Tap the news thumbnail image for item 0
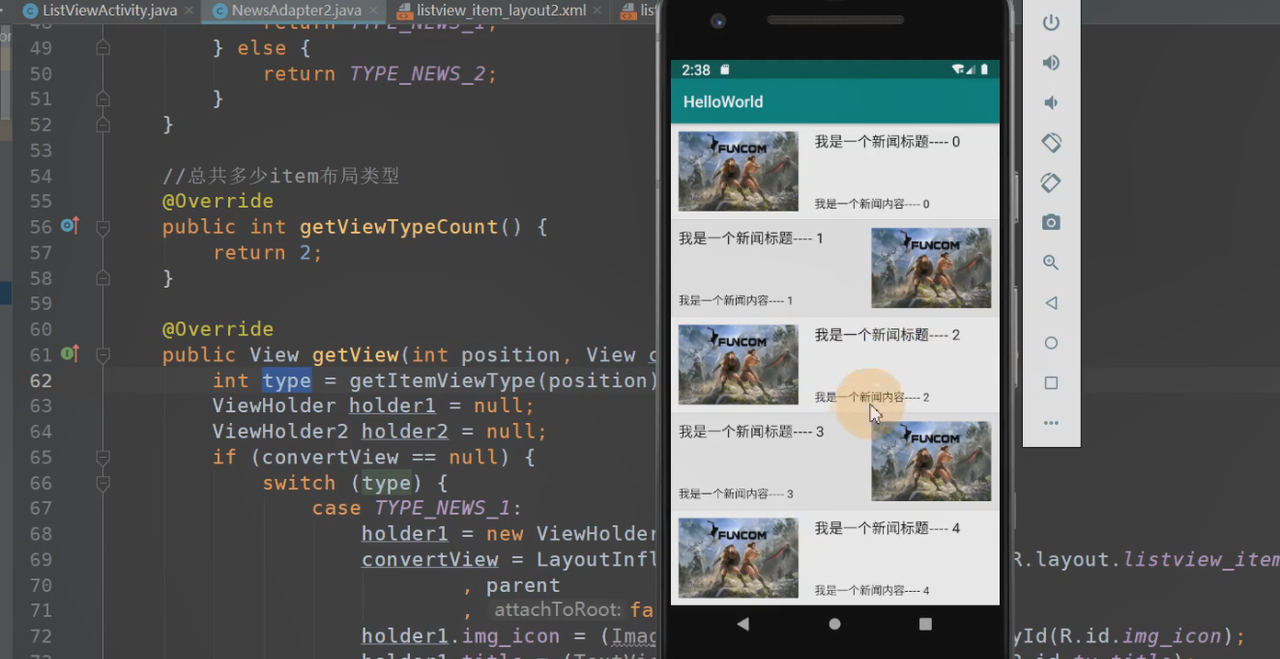Screen dimensions: 1280x659 [738, 171]
